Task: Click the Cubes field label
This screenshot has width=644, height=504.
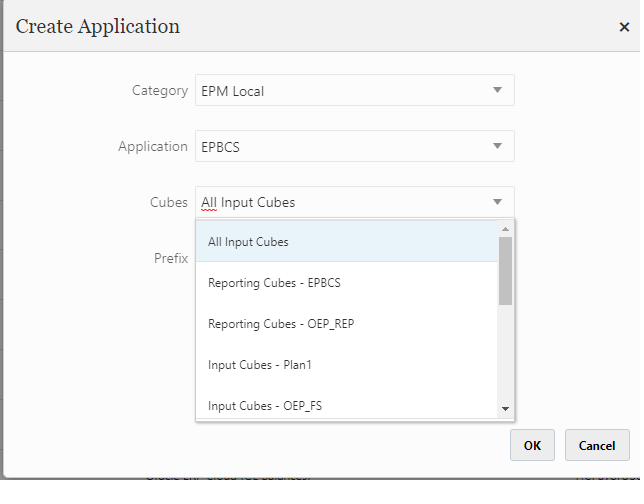Action: (x=169, y=202)
